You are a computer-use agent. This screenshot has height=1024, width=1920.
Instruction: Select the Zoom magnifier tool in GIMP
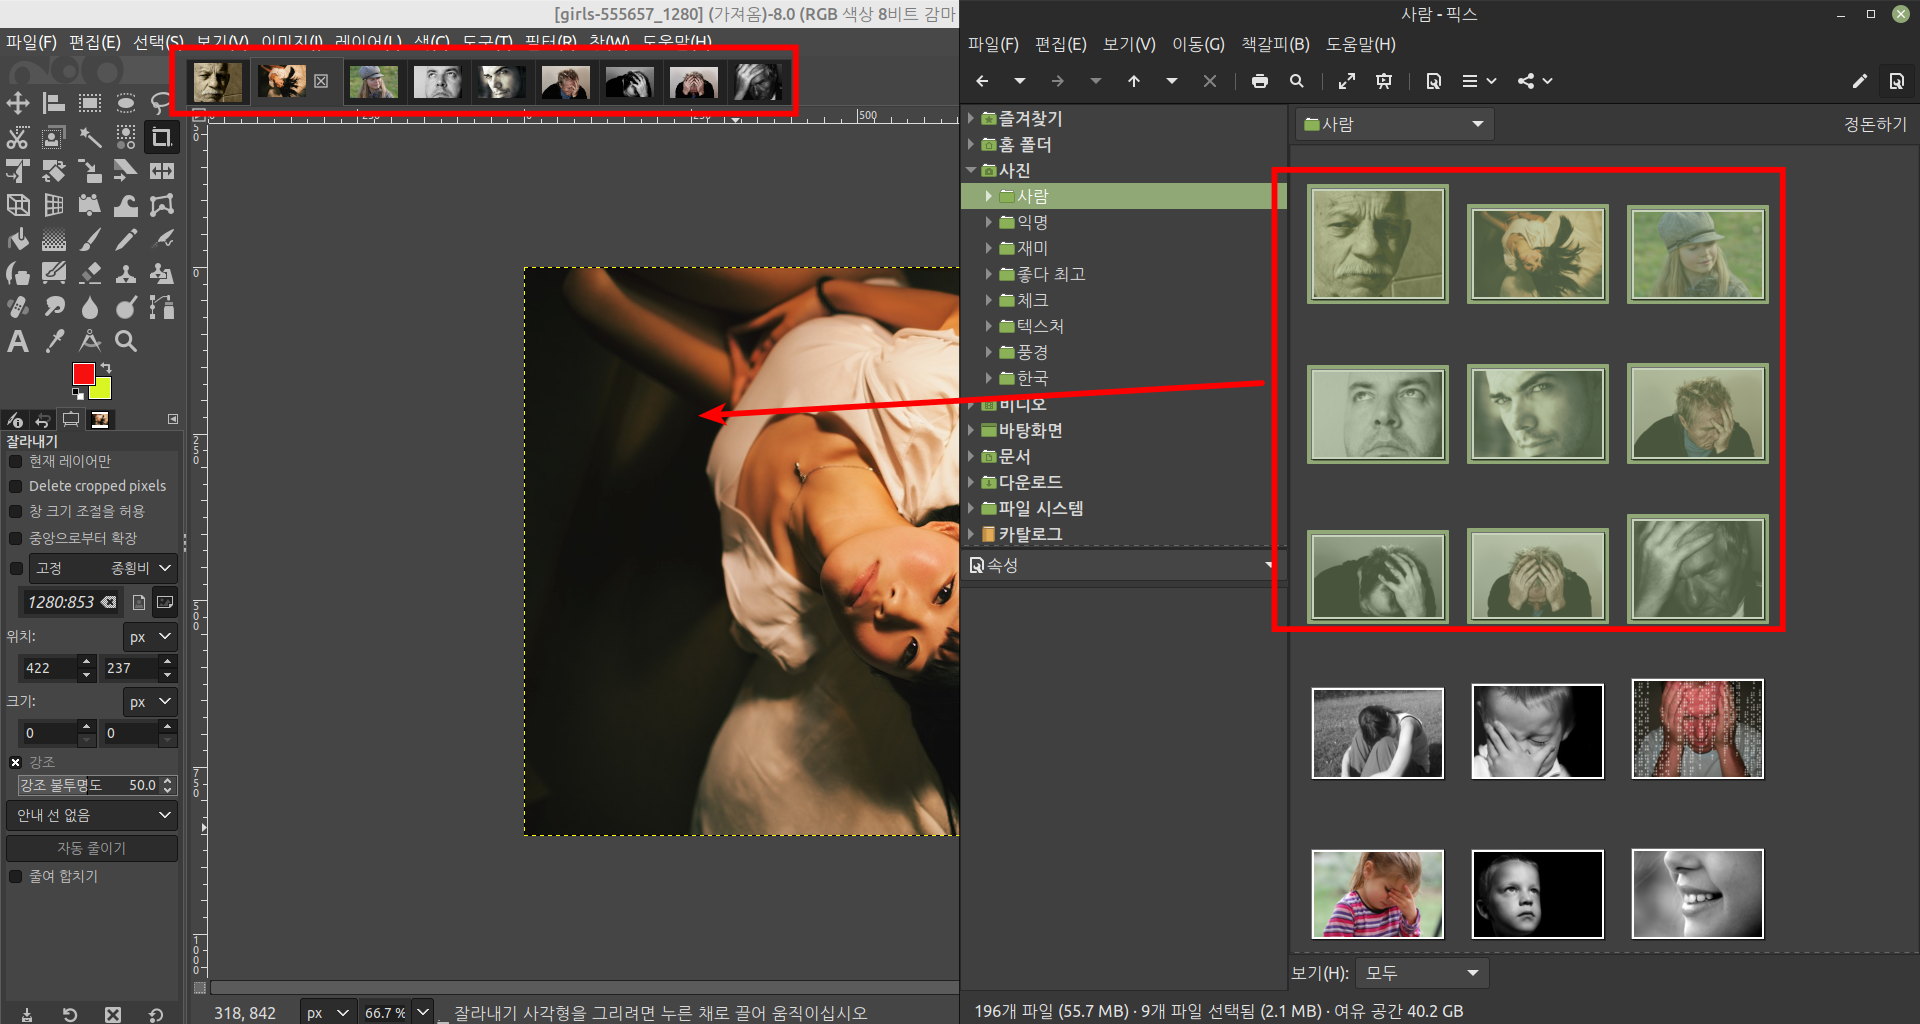[x=126, y=341]
